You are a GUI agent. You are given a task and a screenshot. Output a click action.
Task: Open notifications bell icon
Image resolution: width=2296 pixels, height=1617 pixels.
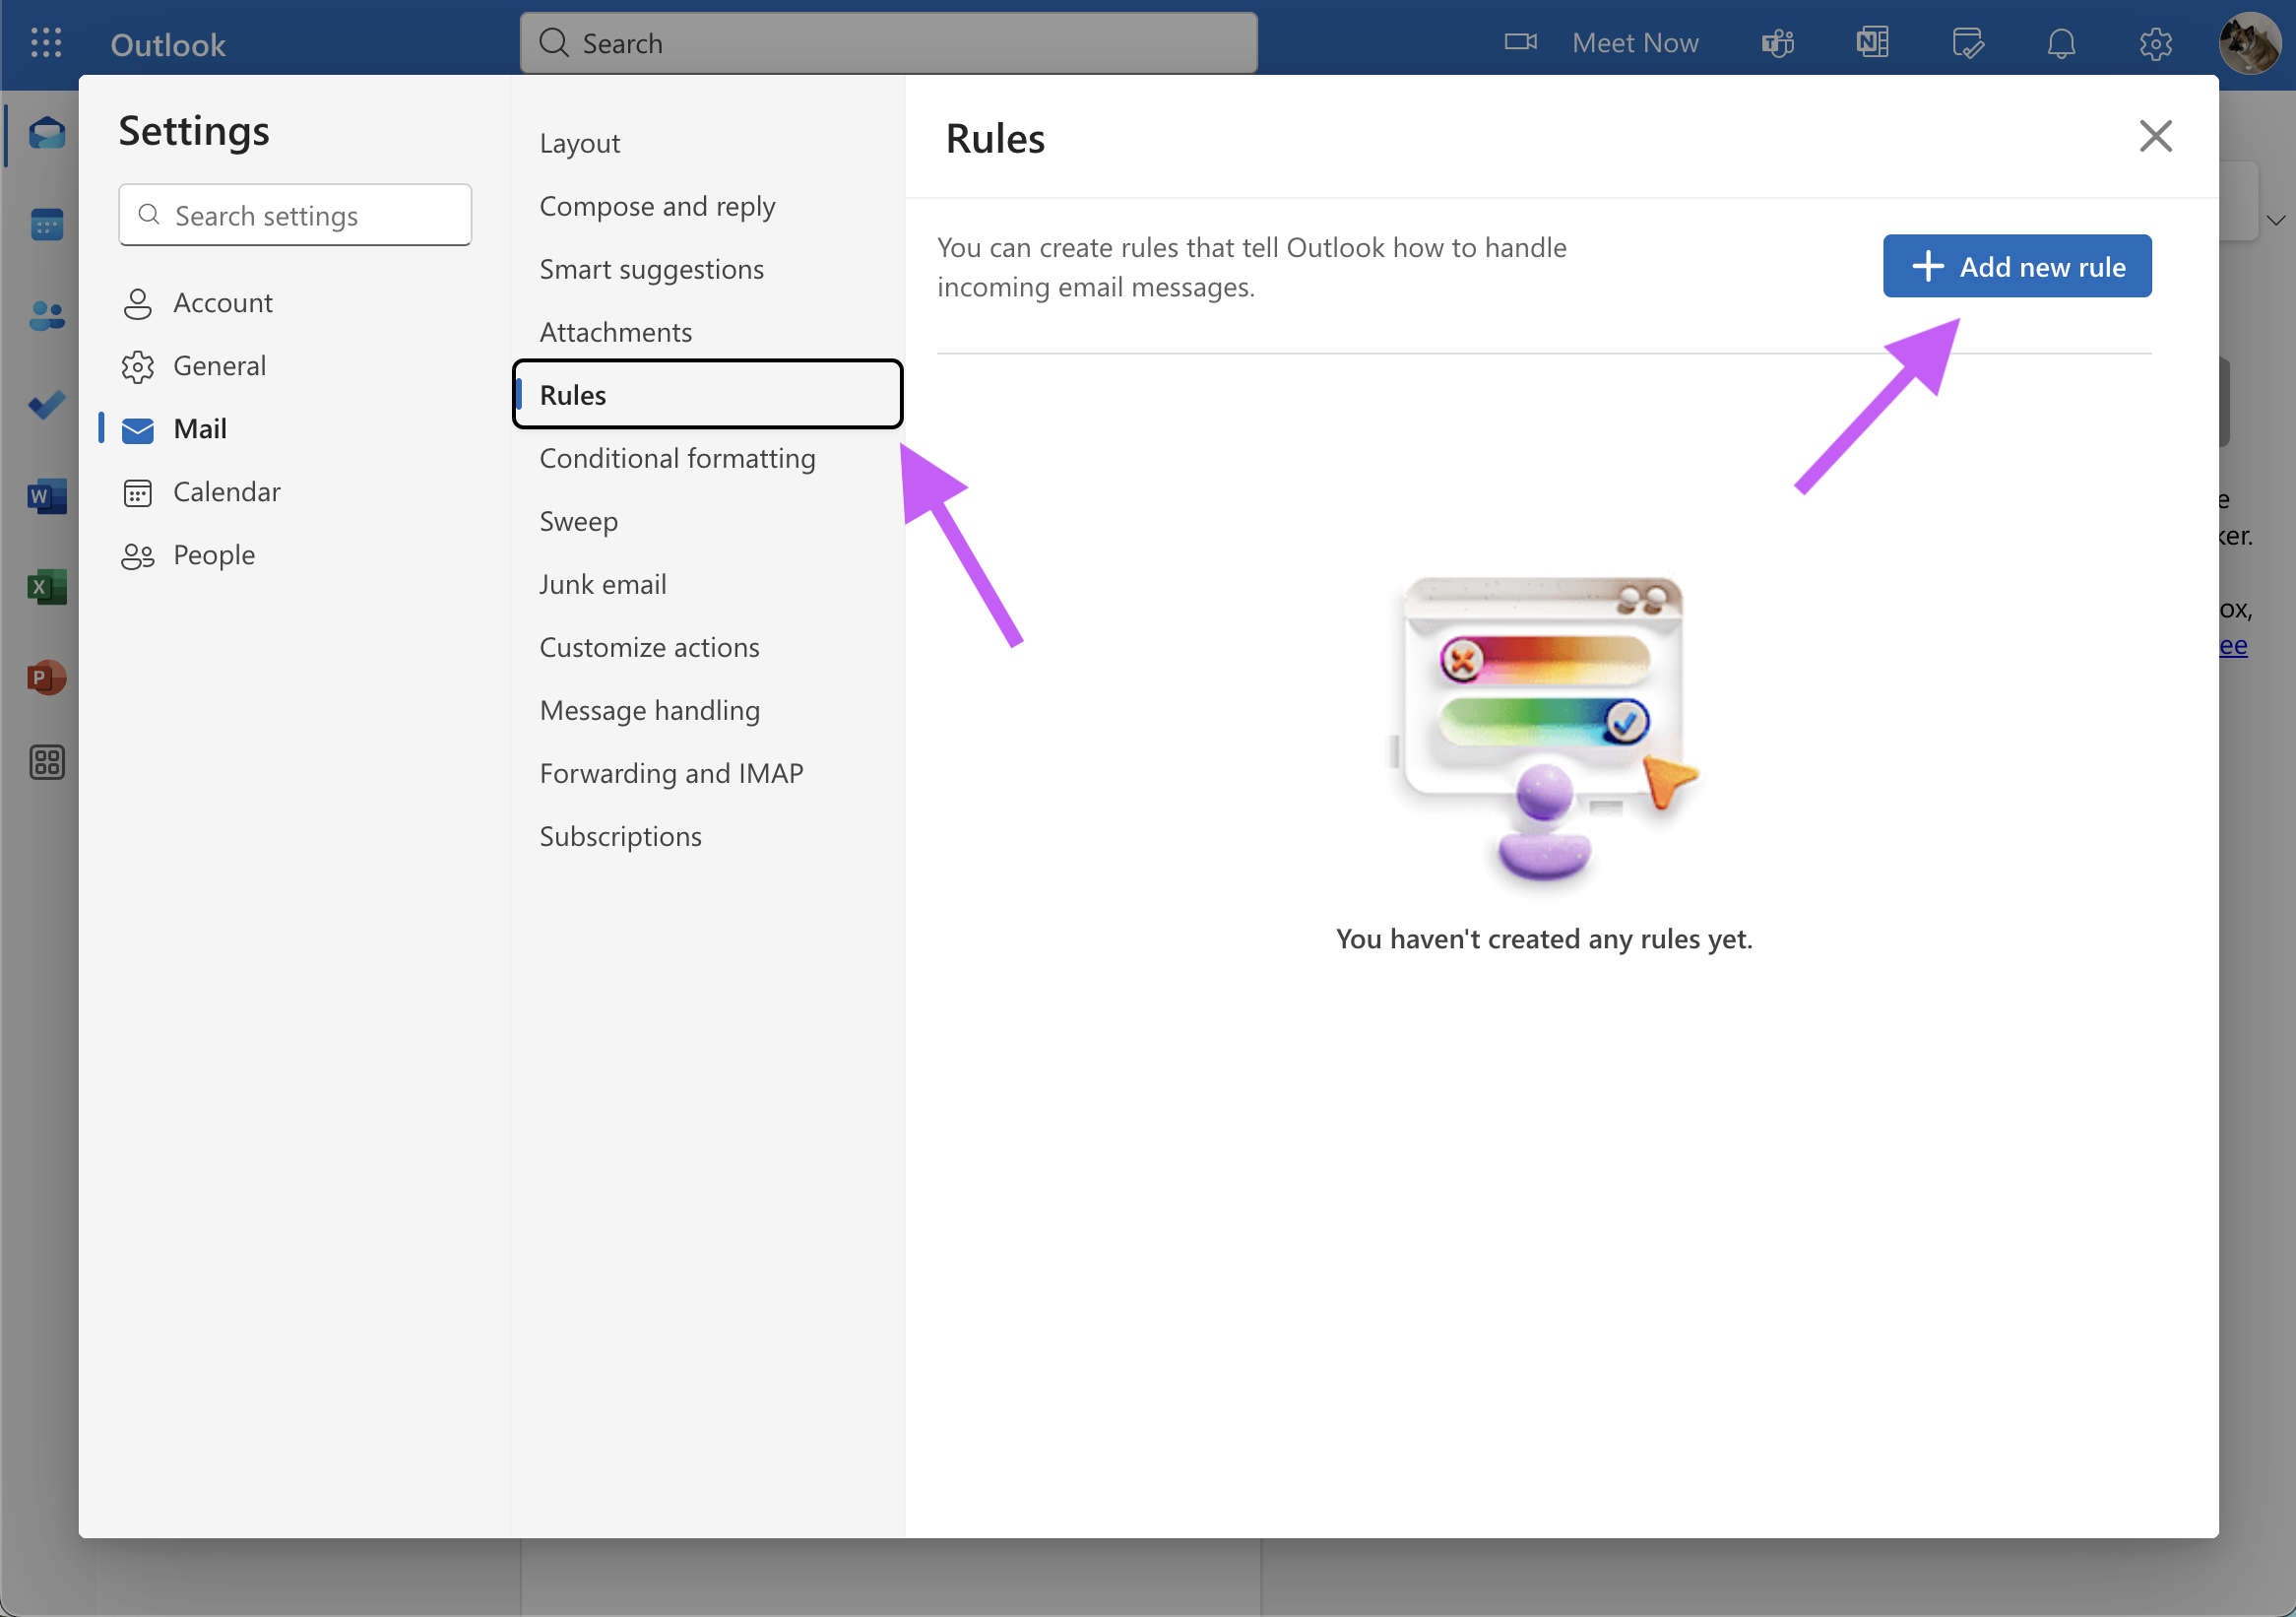click(2061, 43)
